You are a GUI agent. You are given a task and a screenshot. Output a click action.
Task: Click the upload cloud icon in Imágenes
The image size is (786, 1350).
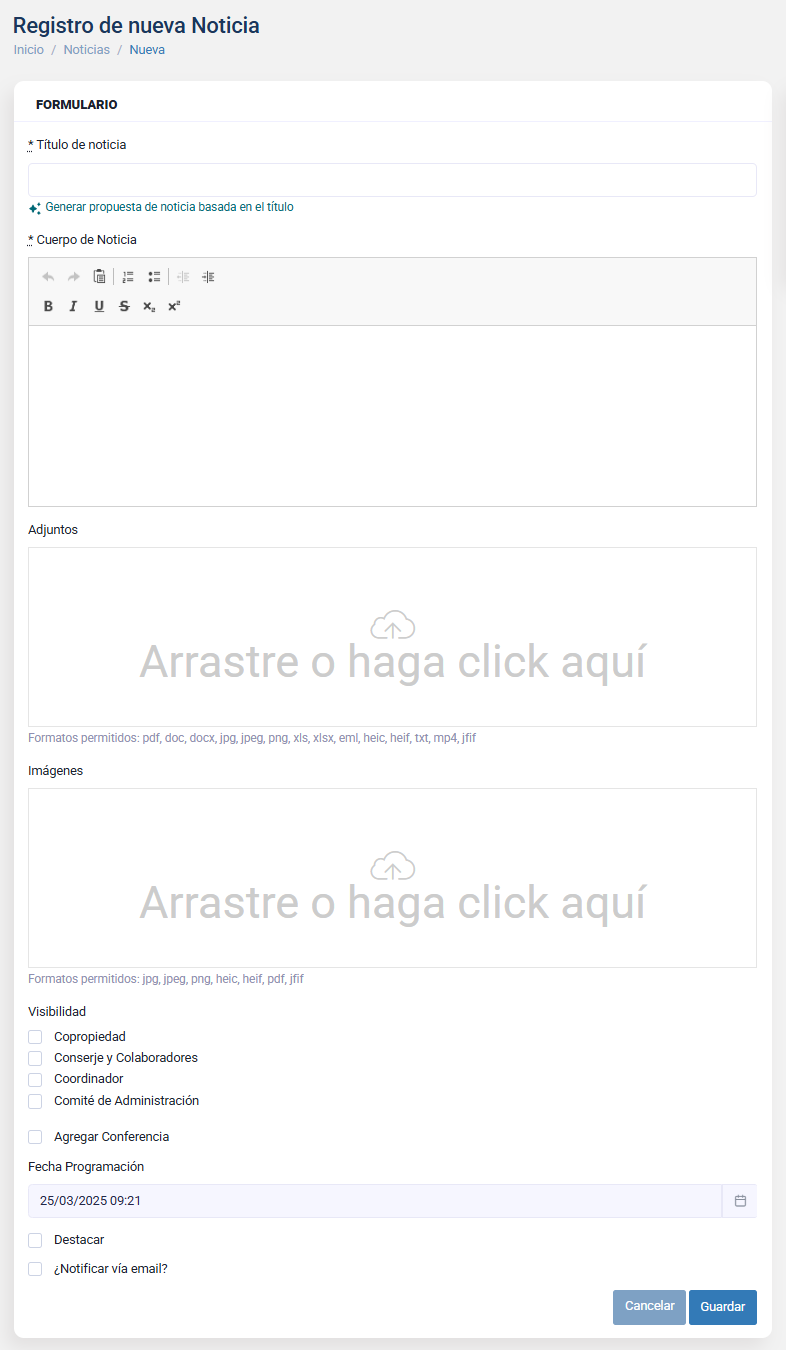coord(393,866)
